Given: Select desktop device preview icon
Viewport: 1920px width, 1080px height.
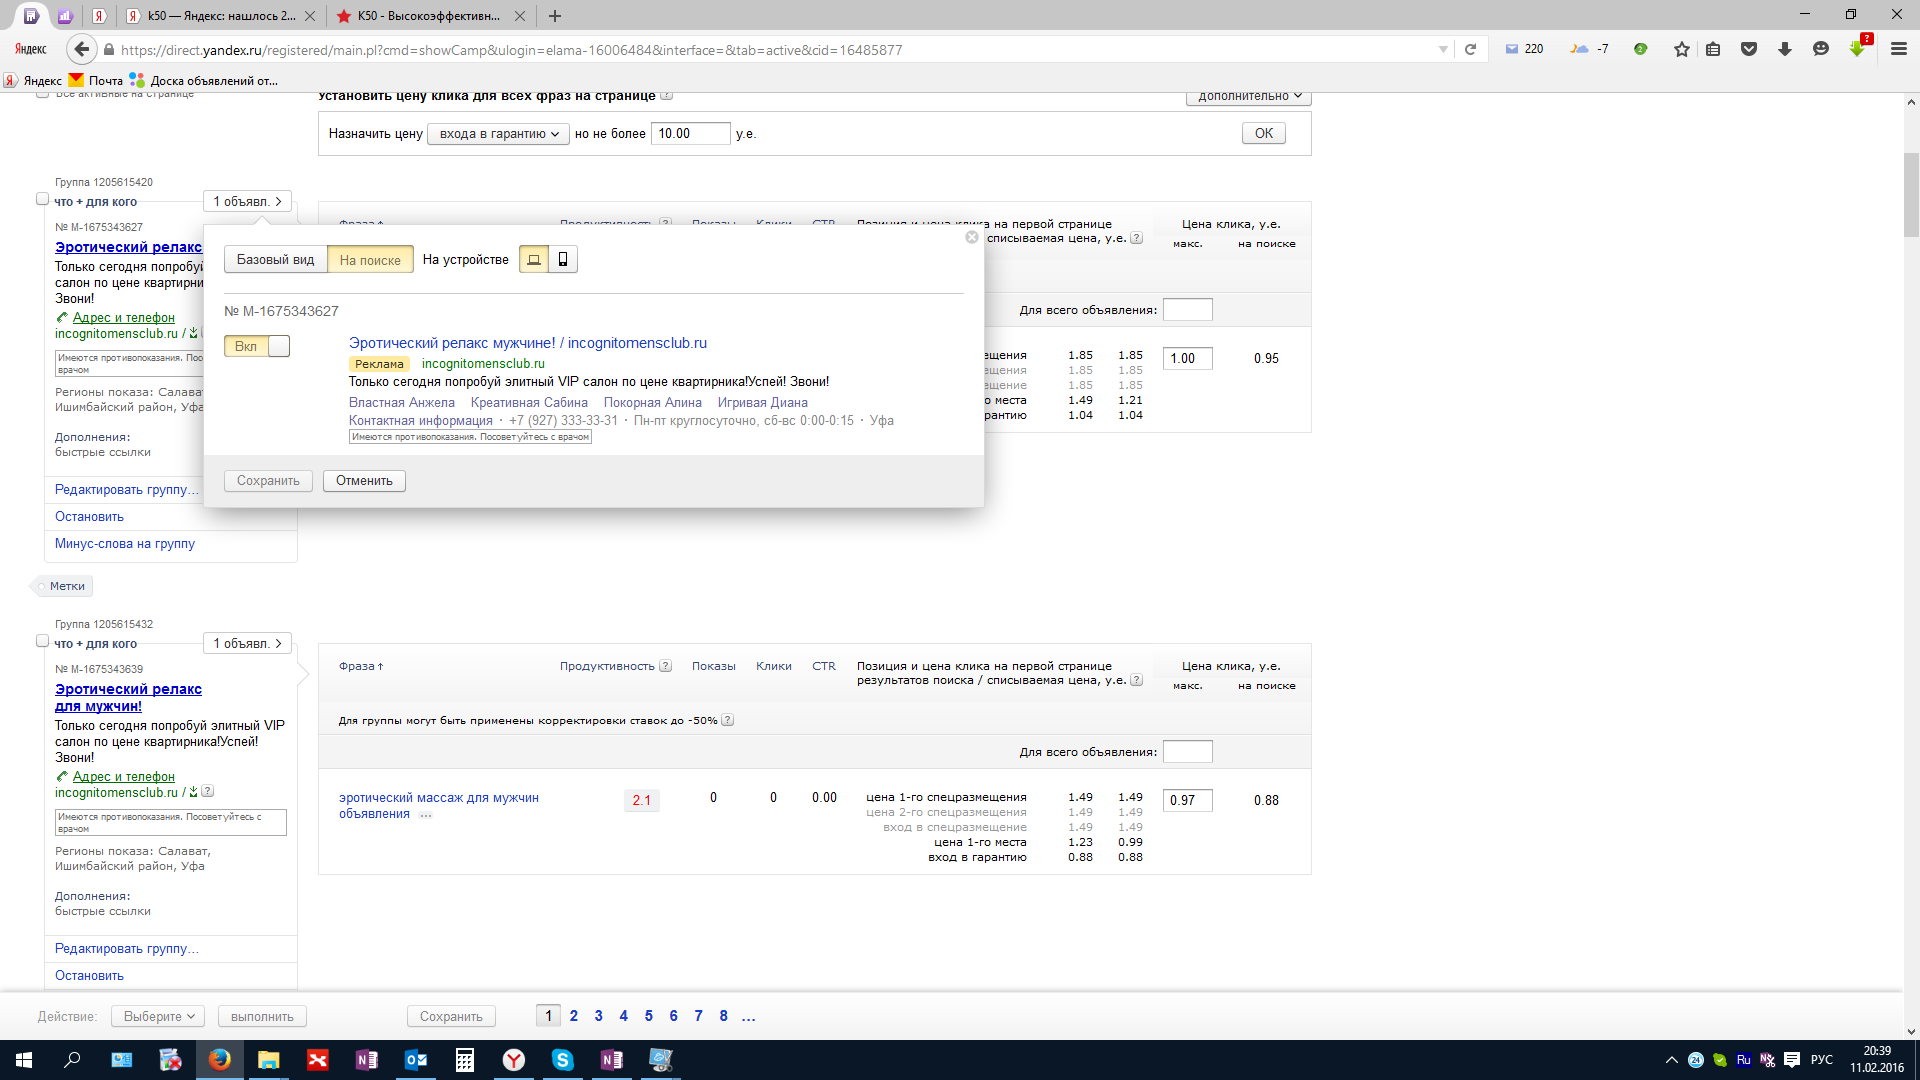Looking at the screenshot, I should 534,260.
